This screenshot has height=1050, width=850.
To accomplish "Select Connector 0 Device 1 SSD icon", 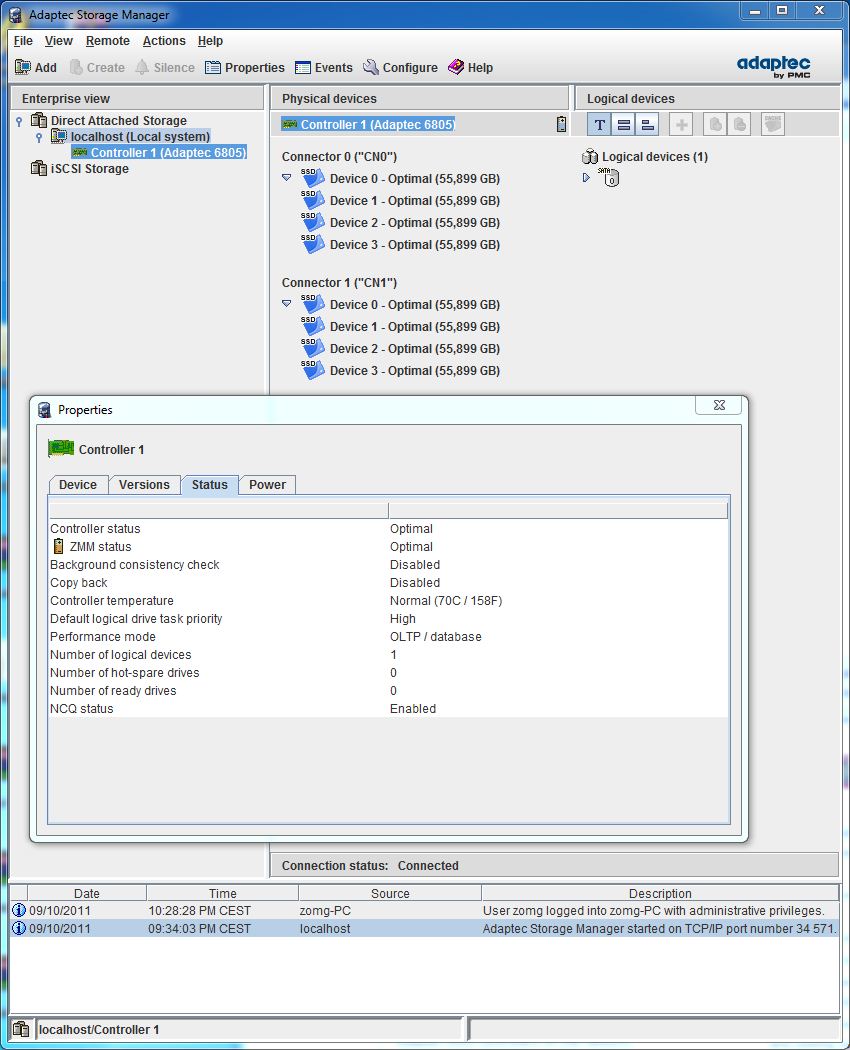I will click(313, 201).
